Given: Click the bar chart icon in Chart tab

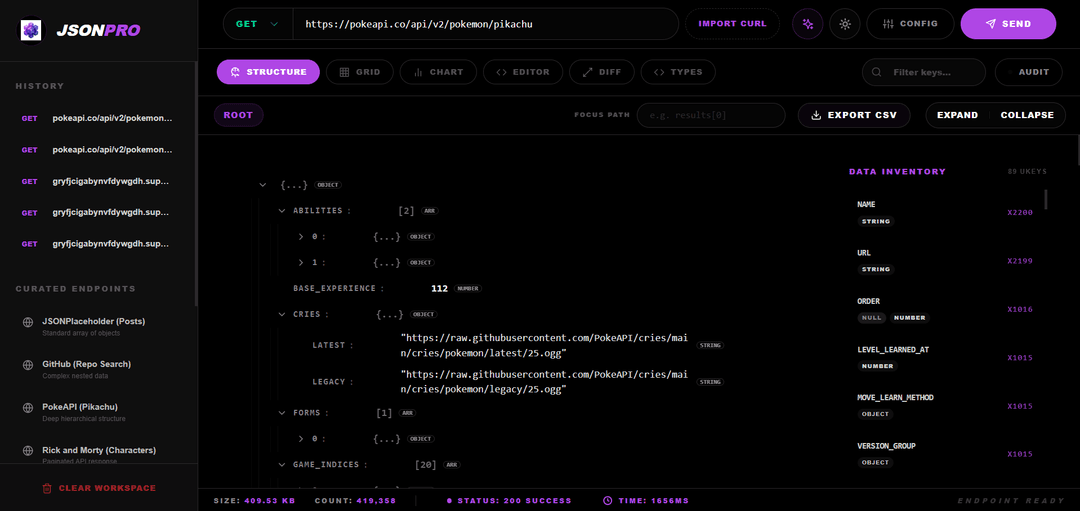Looking at the screenshot, I should point(418,72).
